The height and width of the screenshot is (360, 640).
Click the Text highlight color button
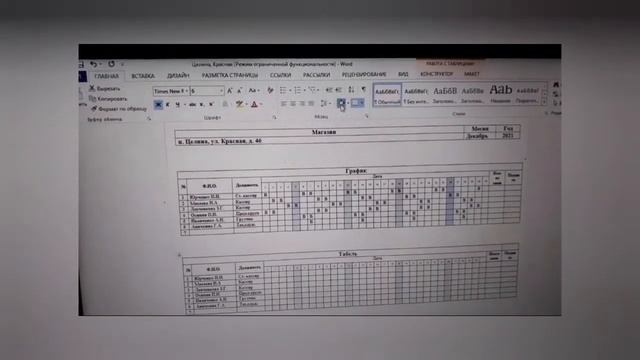click(x=240, y=104)
